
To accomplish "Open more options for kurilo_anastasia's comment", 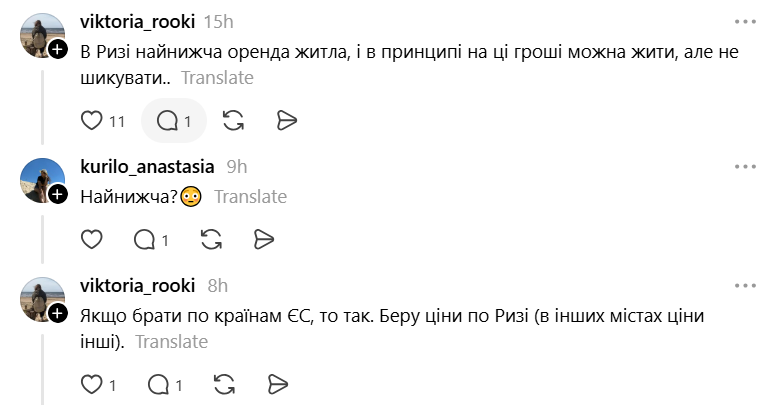I will (x=745, y=167).
